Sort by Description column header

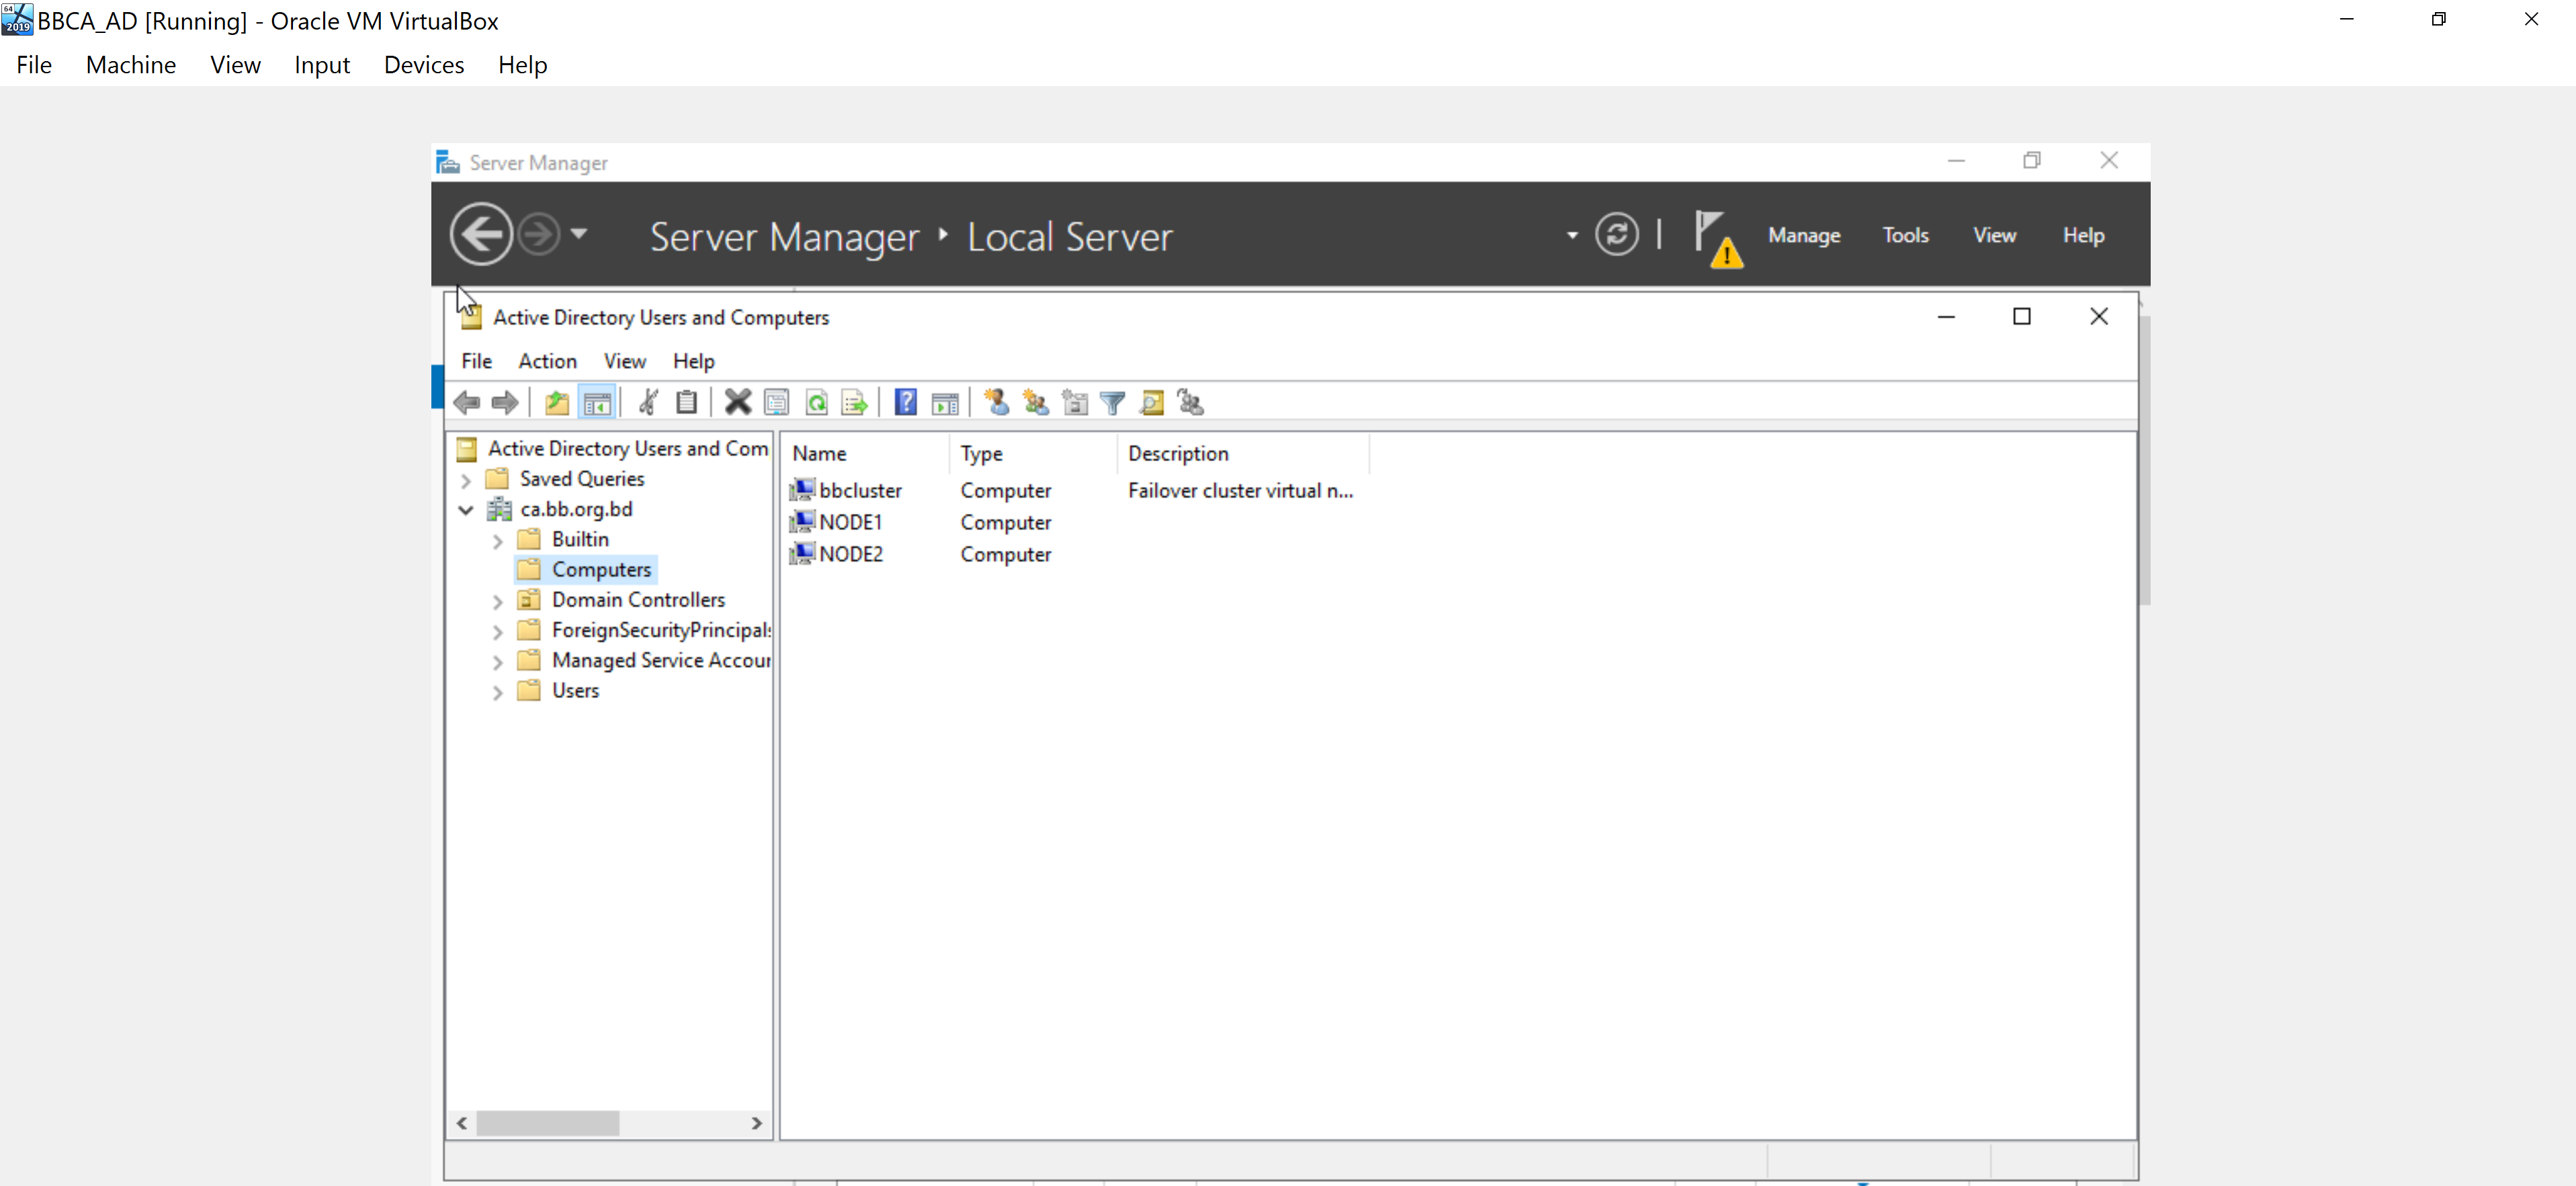point(1243,453)
